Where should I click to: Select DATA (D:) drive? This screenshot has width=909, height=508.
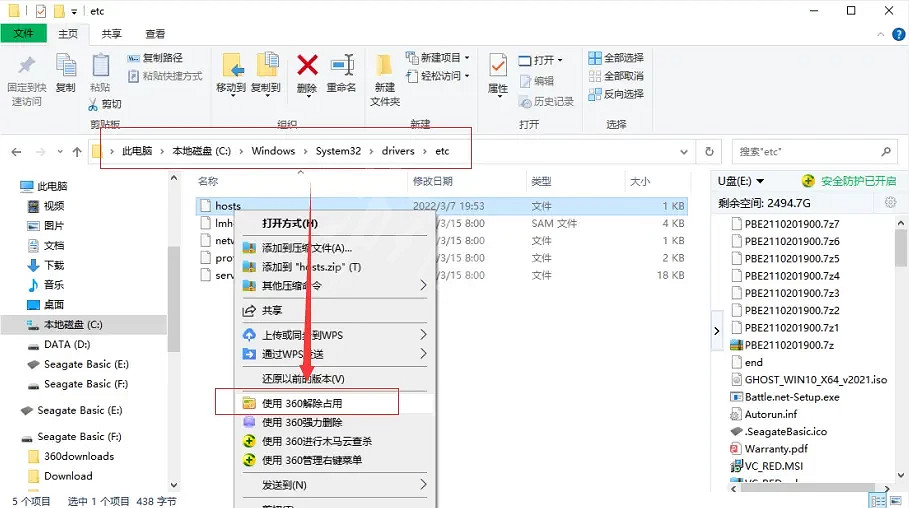(59, 344)
